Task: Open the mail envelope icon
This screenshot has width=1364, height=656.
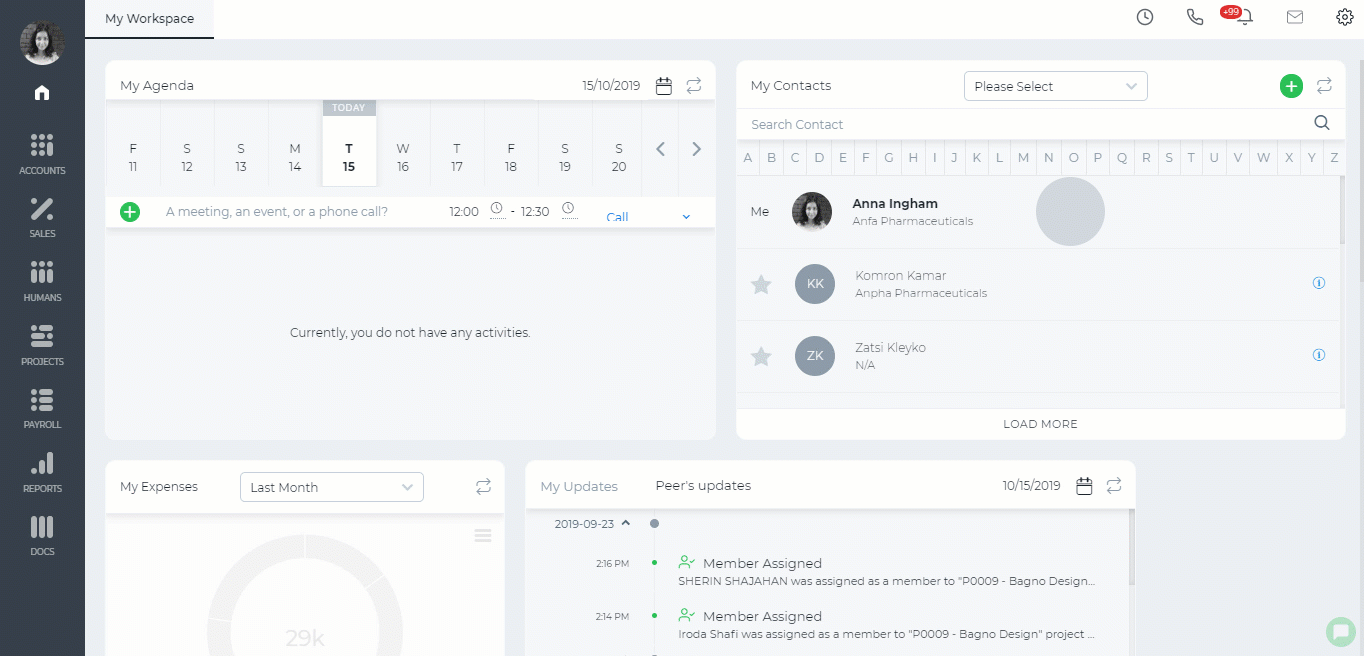Action: (1295, 17)
